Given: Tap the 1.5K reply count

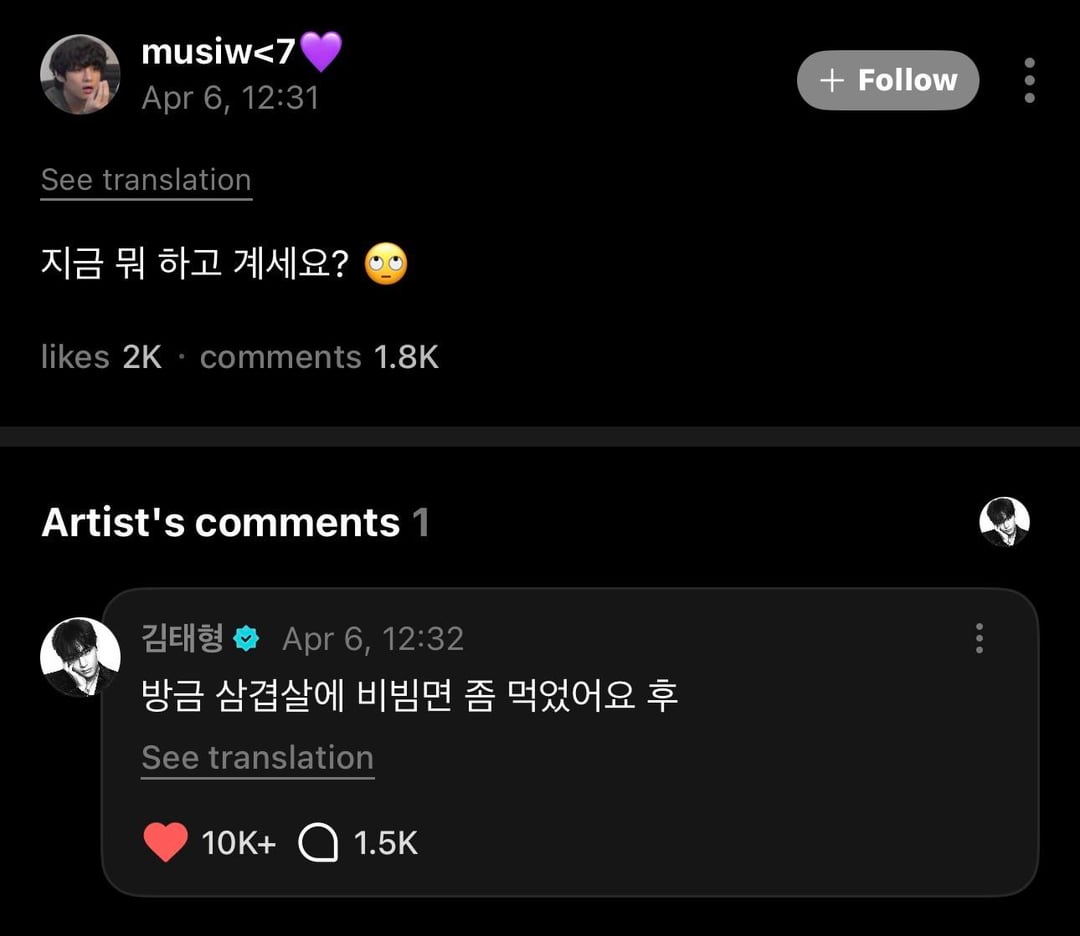Looking at the screenshot, I should point(385,843).
